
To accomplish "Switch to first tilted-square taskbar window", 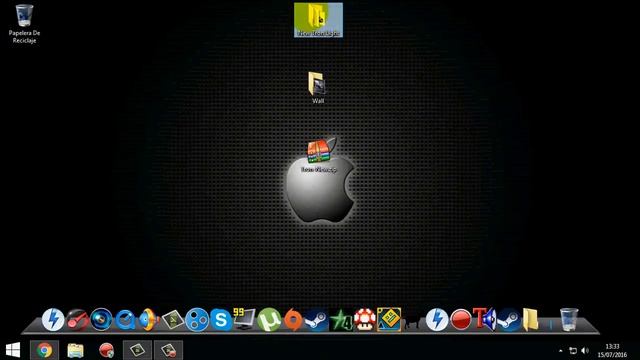I will (138, 350).
